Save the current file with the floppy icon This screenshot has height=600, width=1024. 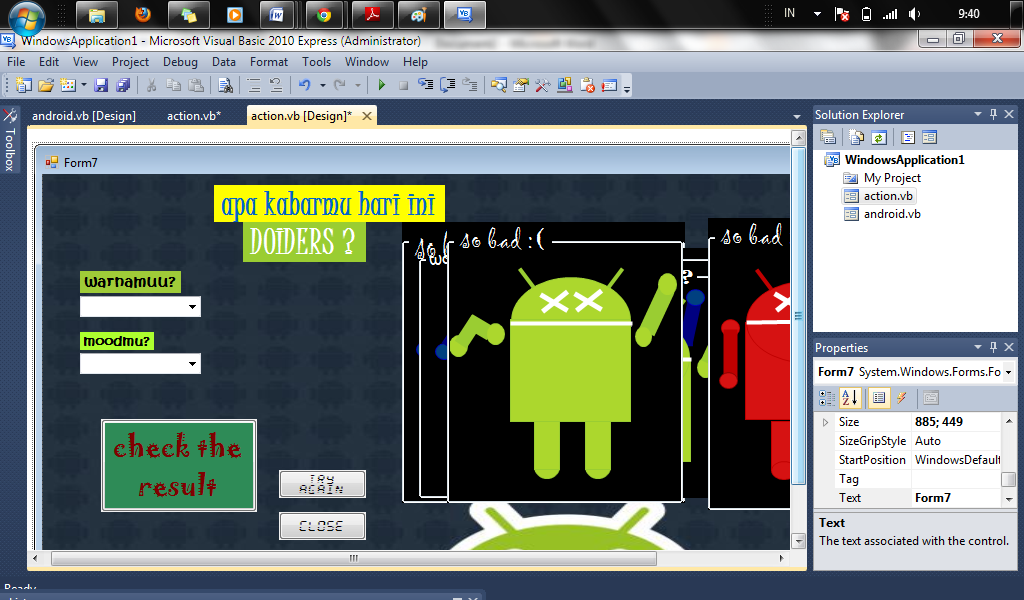(x=101, y=85)
